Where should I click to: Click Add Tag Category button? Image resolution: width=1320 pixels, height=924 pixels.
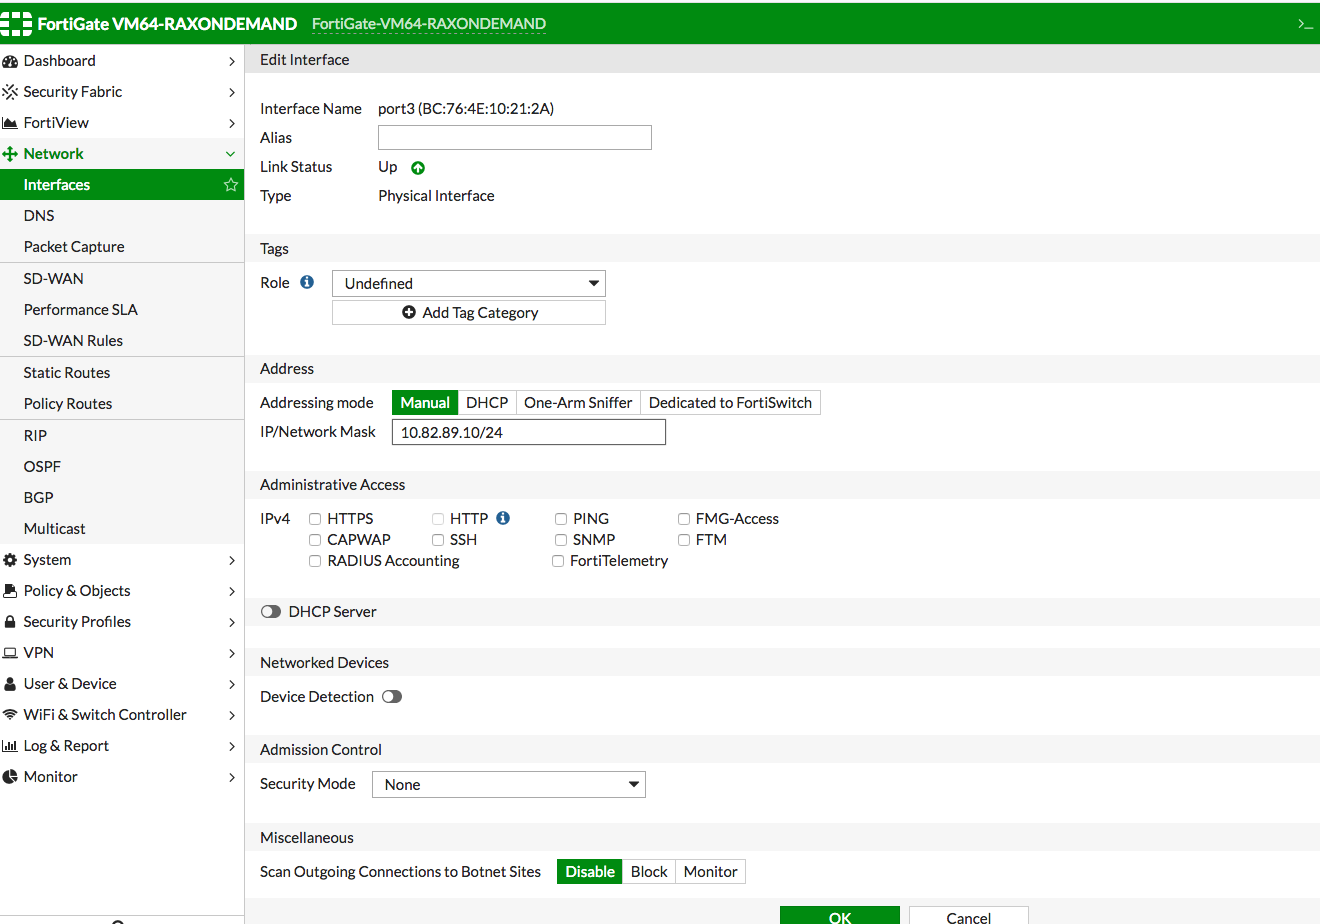[x=469, y=313]
